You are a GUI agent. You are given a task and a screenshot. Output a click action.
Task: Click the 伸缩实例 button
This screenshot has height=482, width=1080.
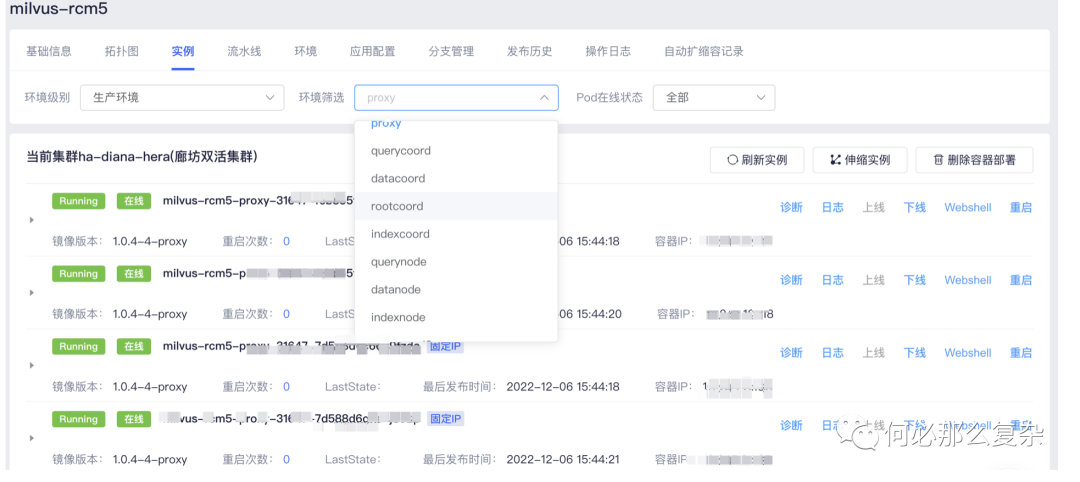(860, 160)
